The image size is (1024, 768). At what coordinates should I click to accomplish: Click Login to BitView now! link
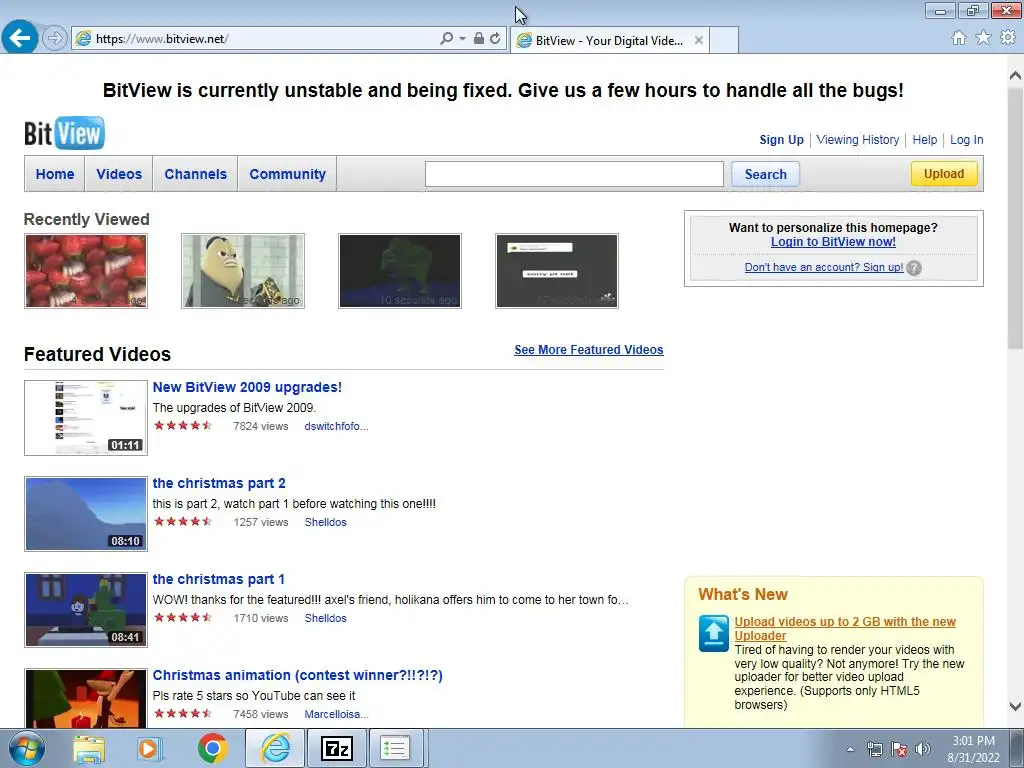click(833, 242)
